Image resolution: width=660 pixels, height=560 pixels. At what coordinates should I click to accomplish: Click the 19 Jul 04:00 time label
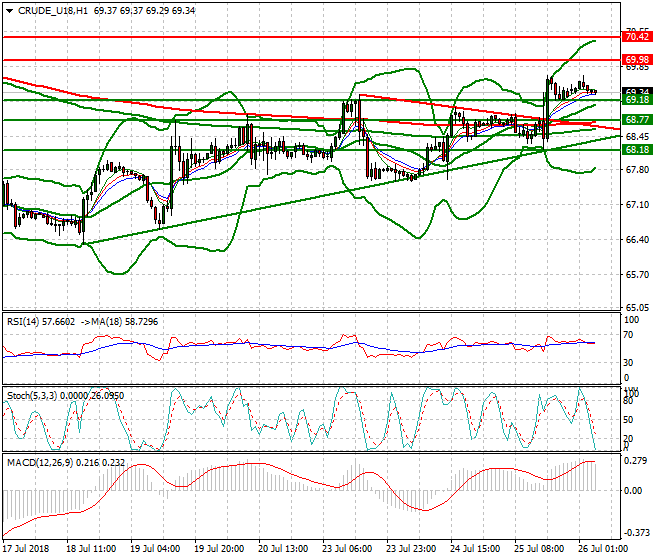155,549
